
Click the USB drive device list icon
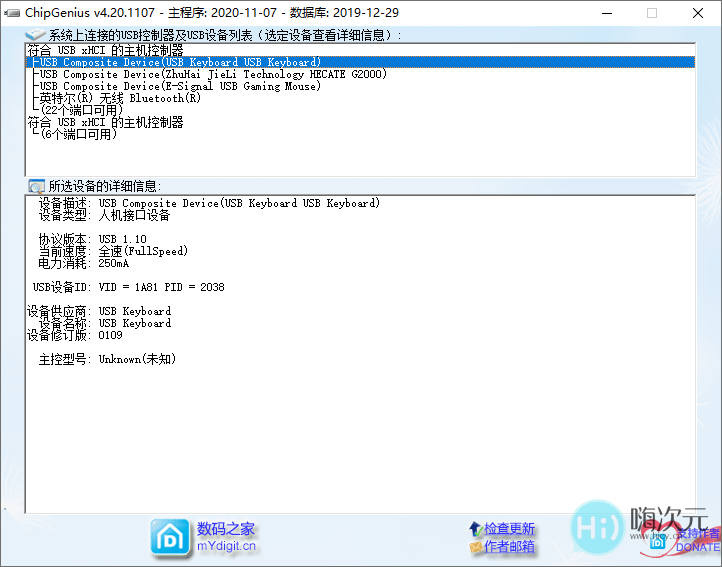(x=35, y=35)
